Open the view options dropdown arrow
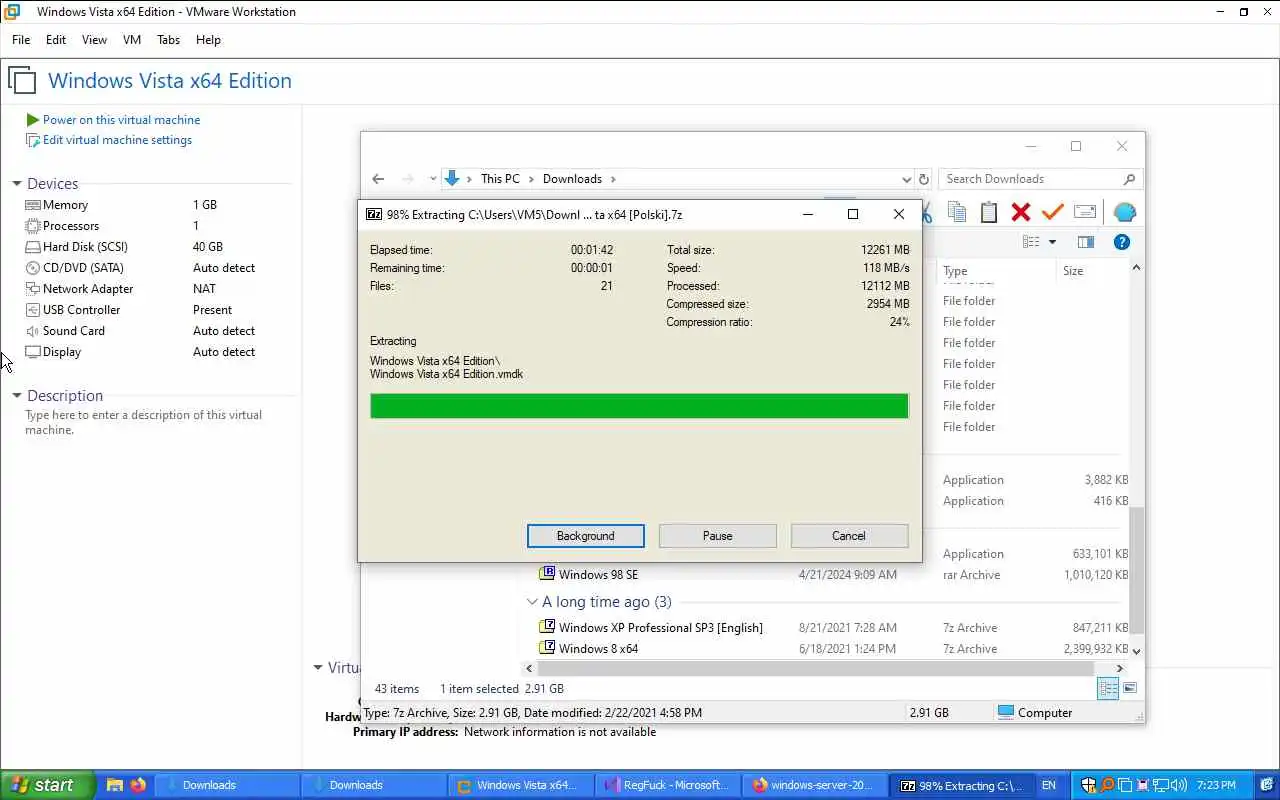 [1052, 242]
